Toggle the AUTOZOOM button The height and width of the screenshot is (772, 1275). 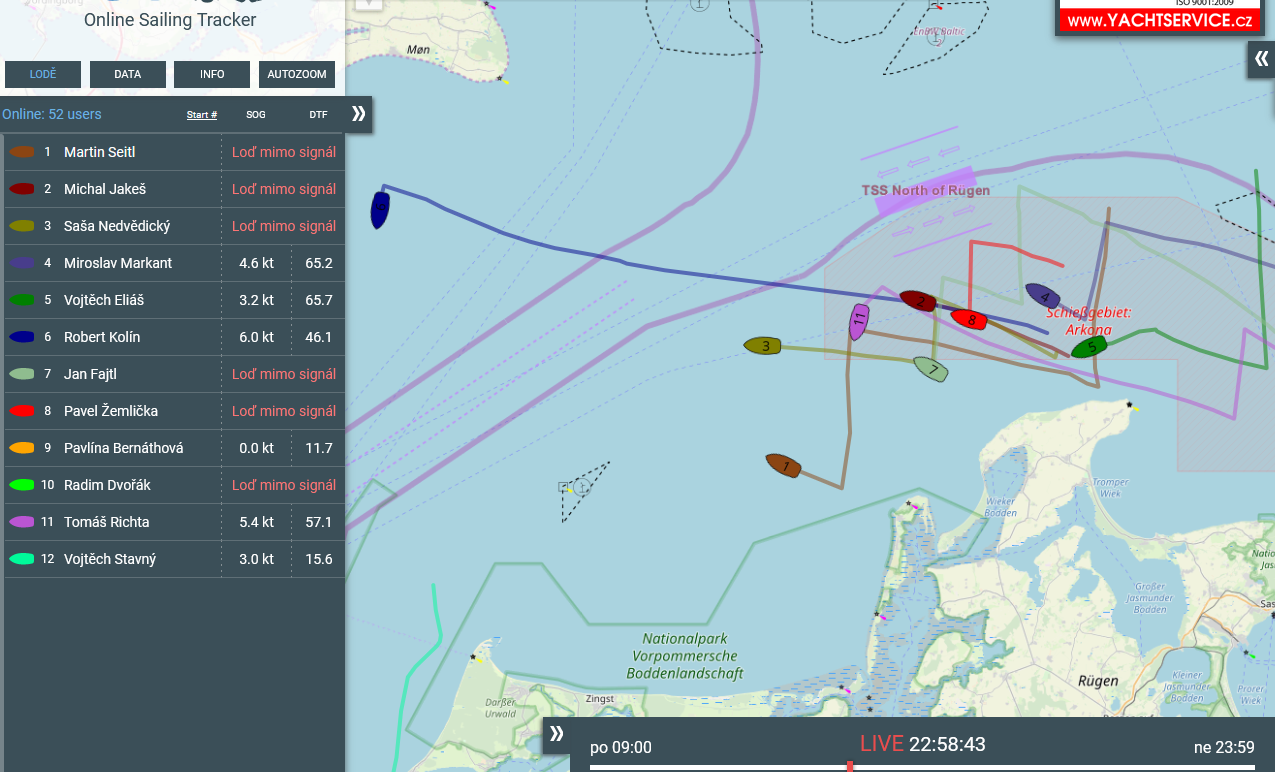[x=297, y=74]
